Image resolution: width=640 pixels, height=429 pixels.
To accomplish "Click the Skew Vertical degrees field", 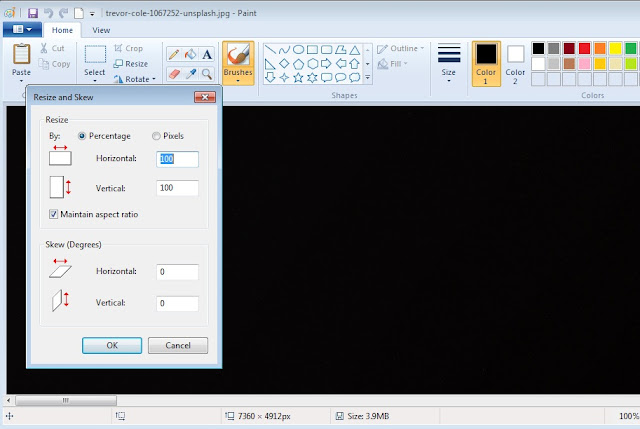I will tap(178, 303).
